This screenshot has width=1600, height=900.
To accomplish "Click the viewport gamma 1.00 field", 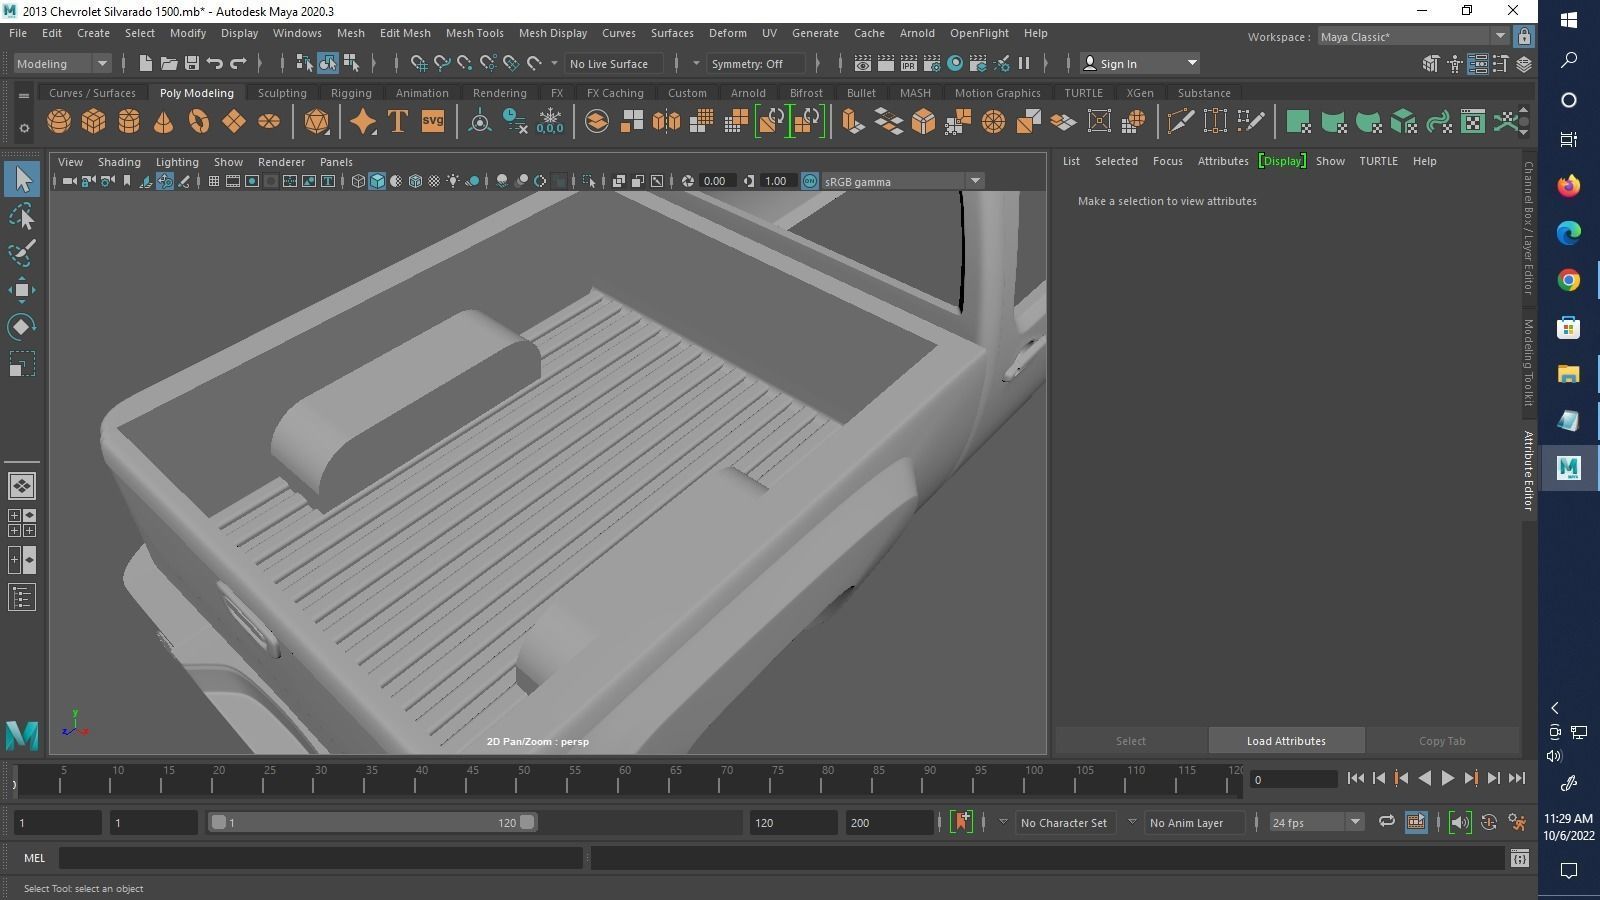I will coord(777,181).
